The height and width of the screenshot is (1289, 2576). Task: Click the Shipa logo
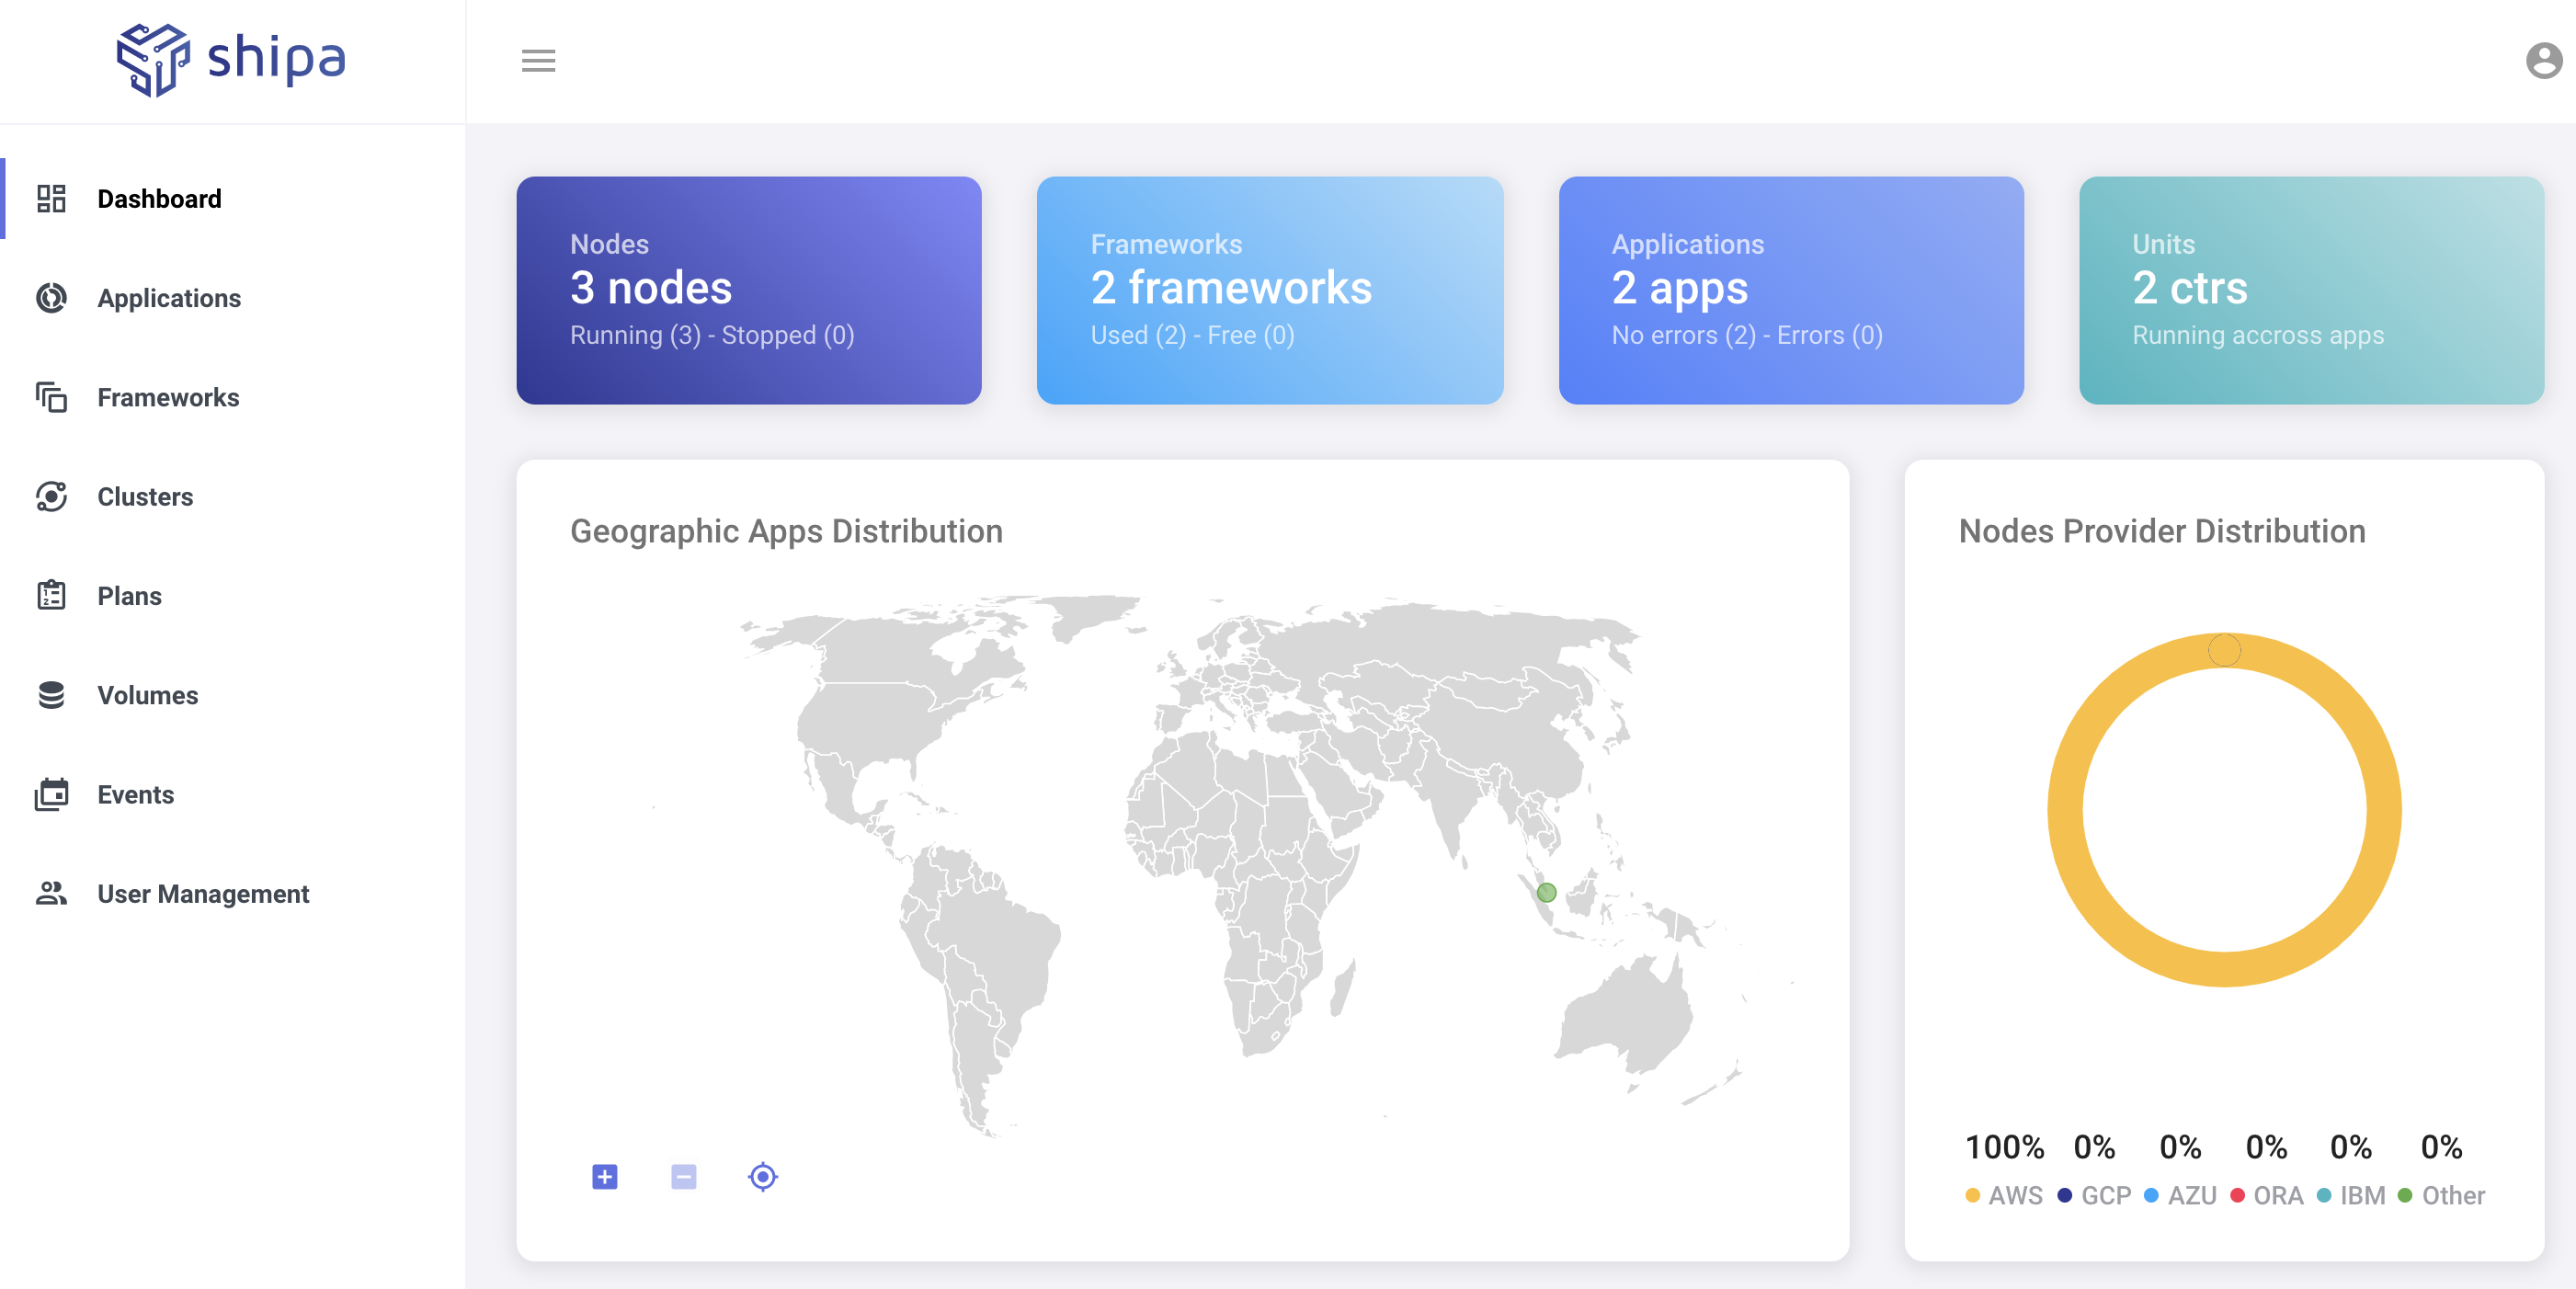[x=231, y=59]
